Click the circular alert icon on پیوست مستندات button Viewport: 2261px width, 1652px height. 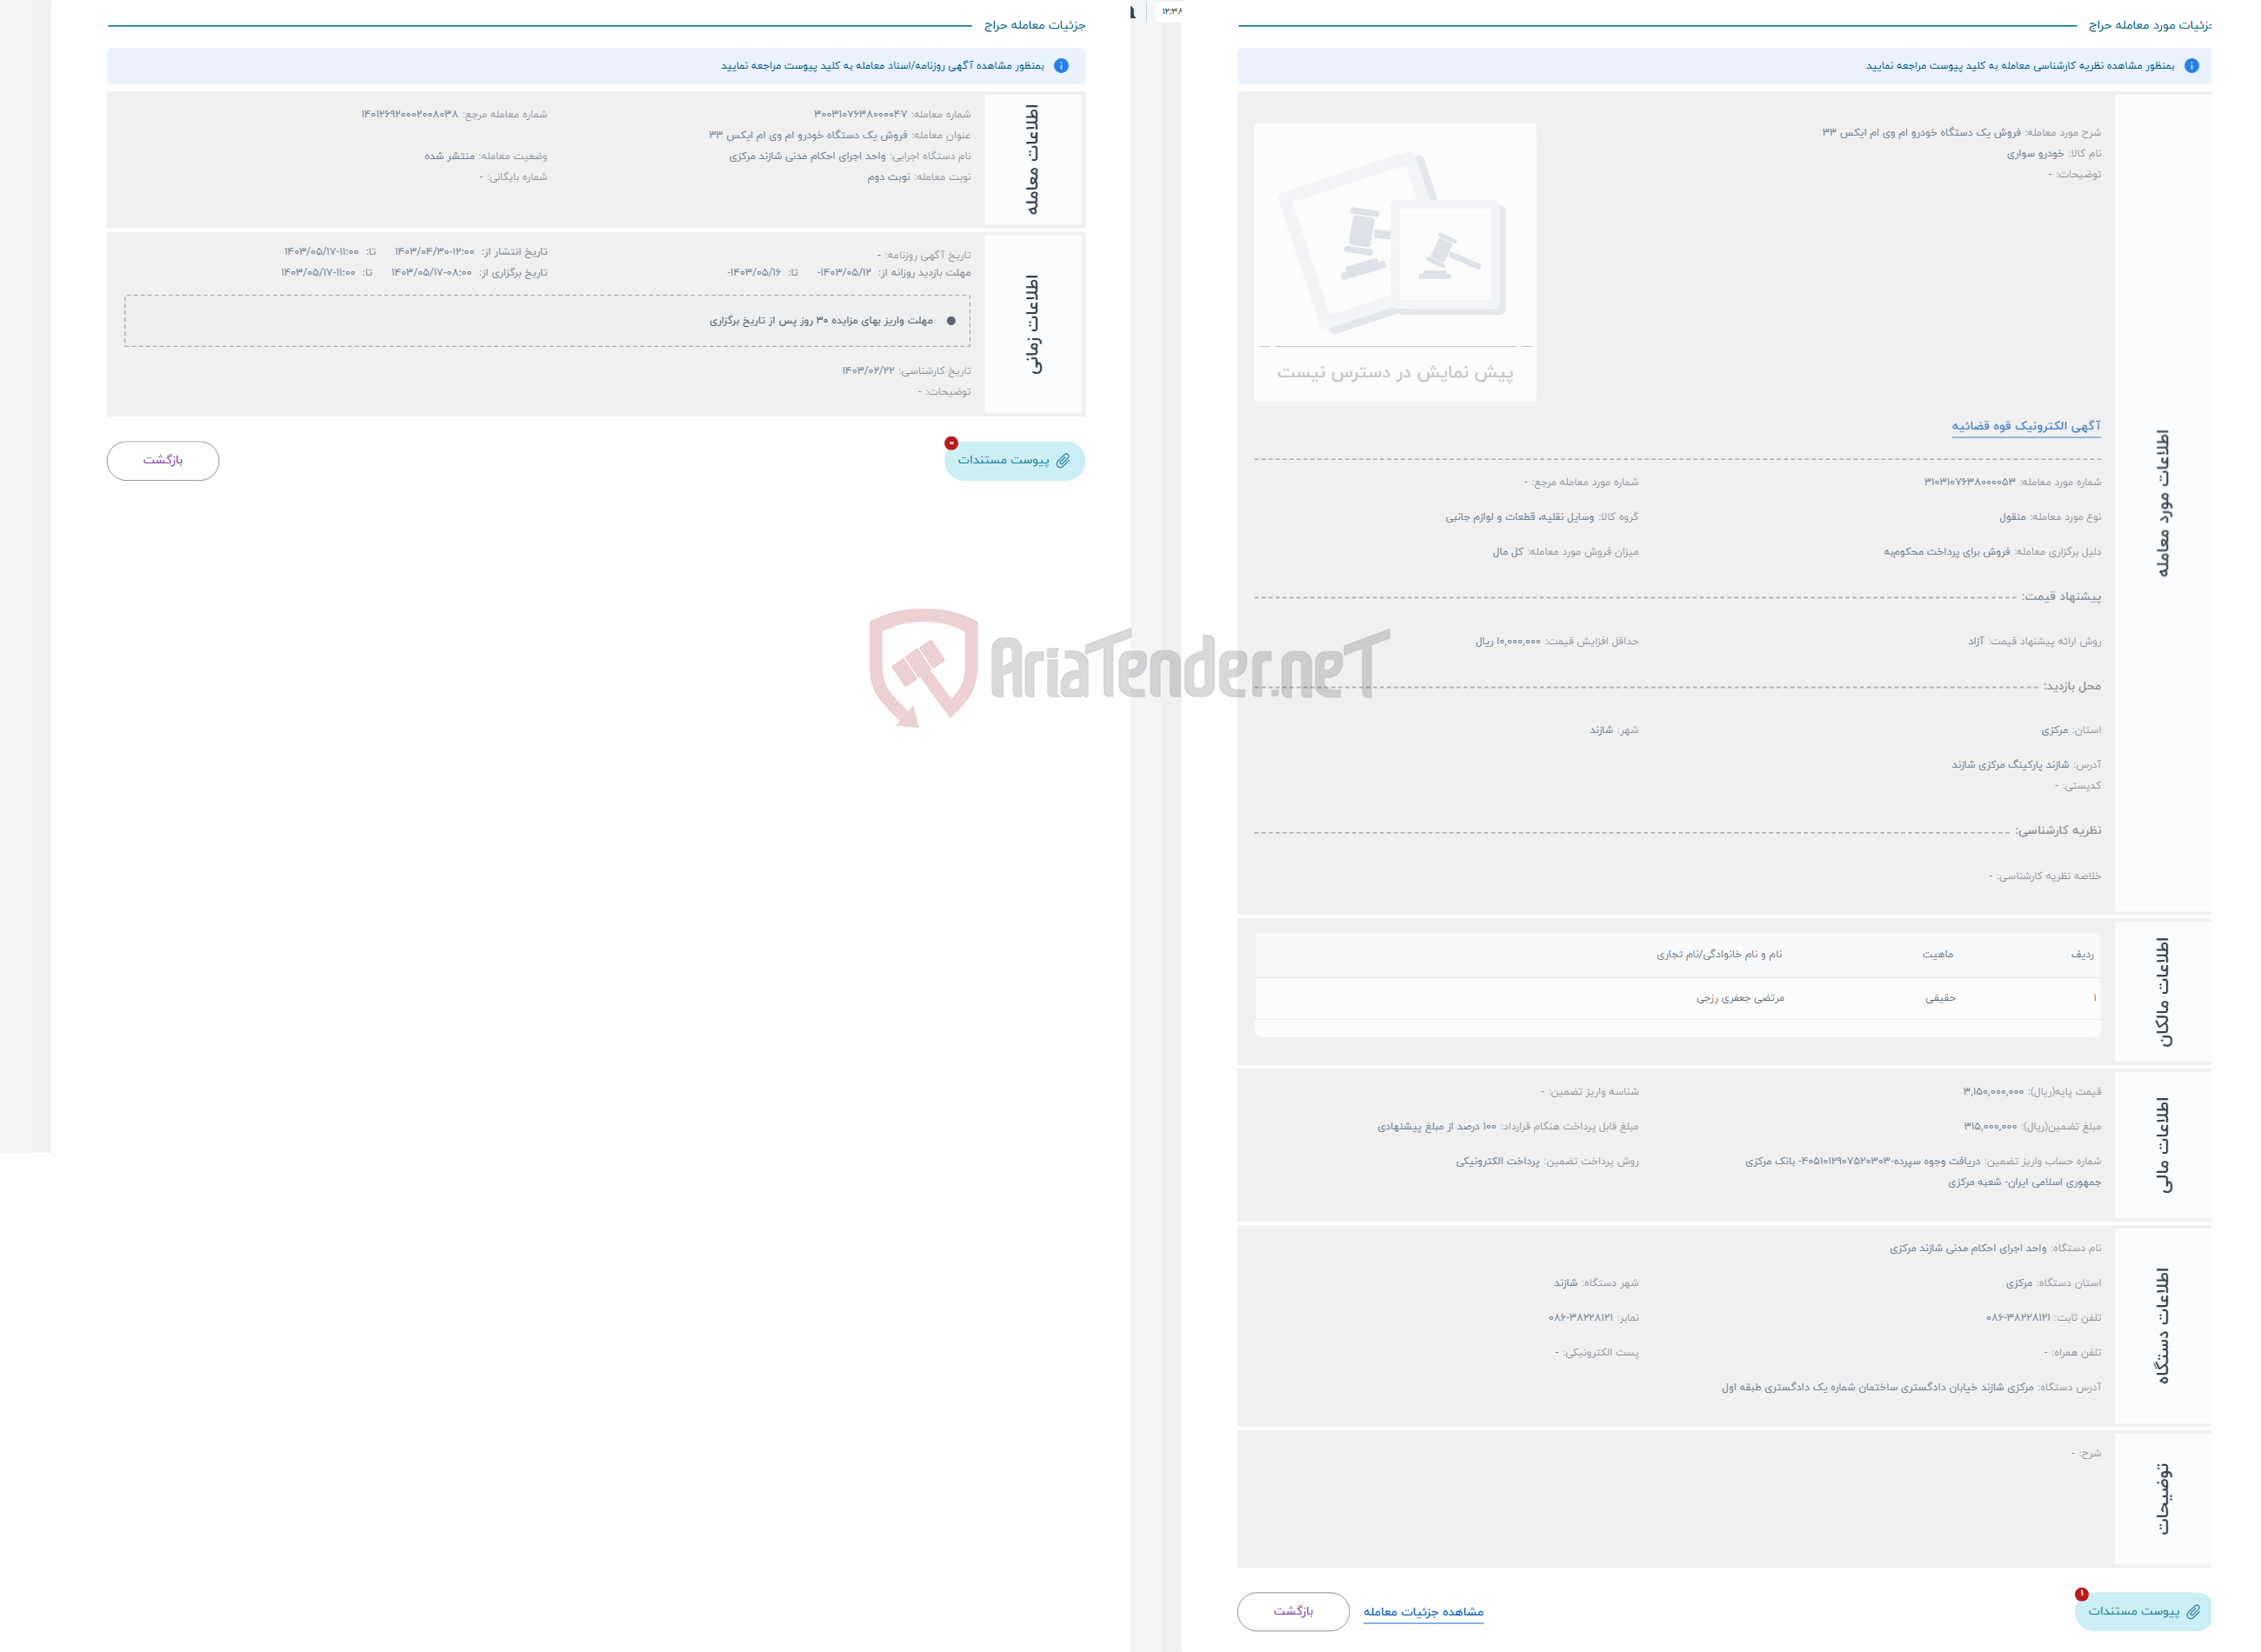[951, 441]
